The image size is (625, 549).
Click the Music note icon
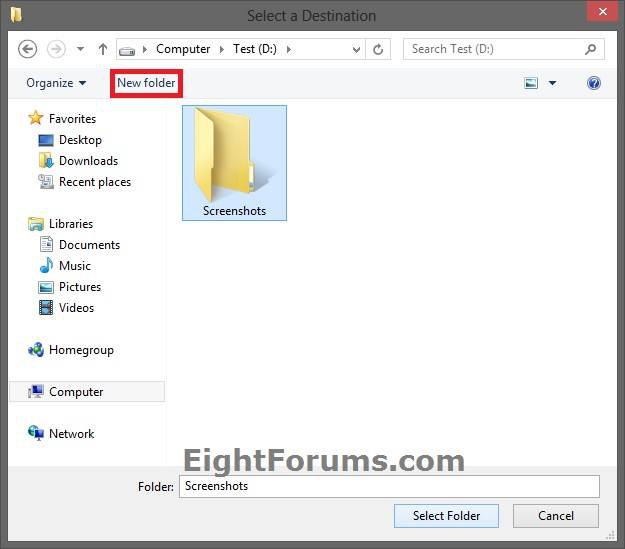(46, 265)
